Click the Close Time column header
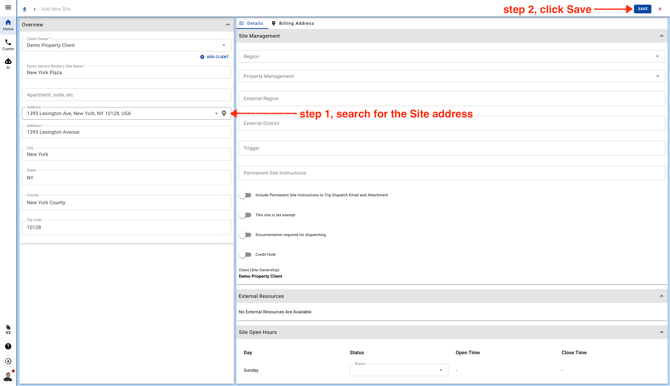Image resolution: width=670 pixels, height=386 pixels. click(x=574, y=353)
